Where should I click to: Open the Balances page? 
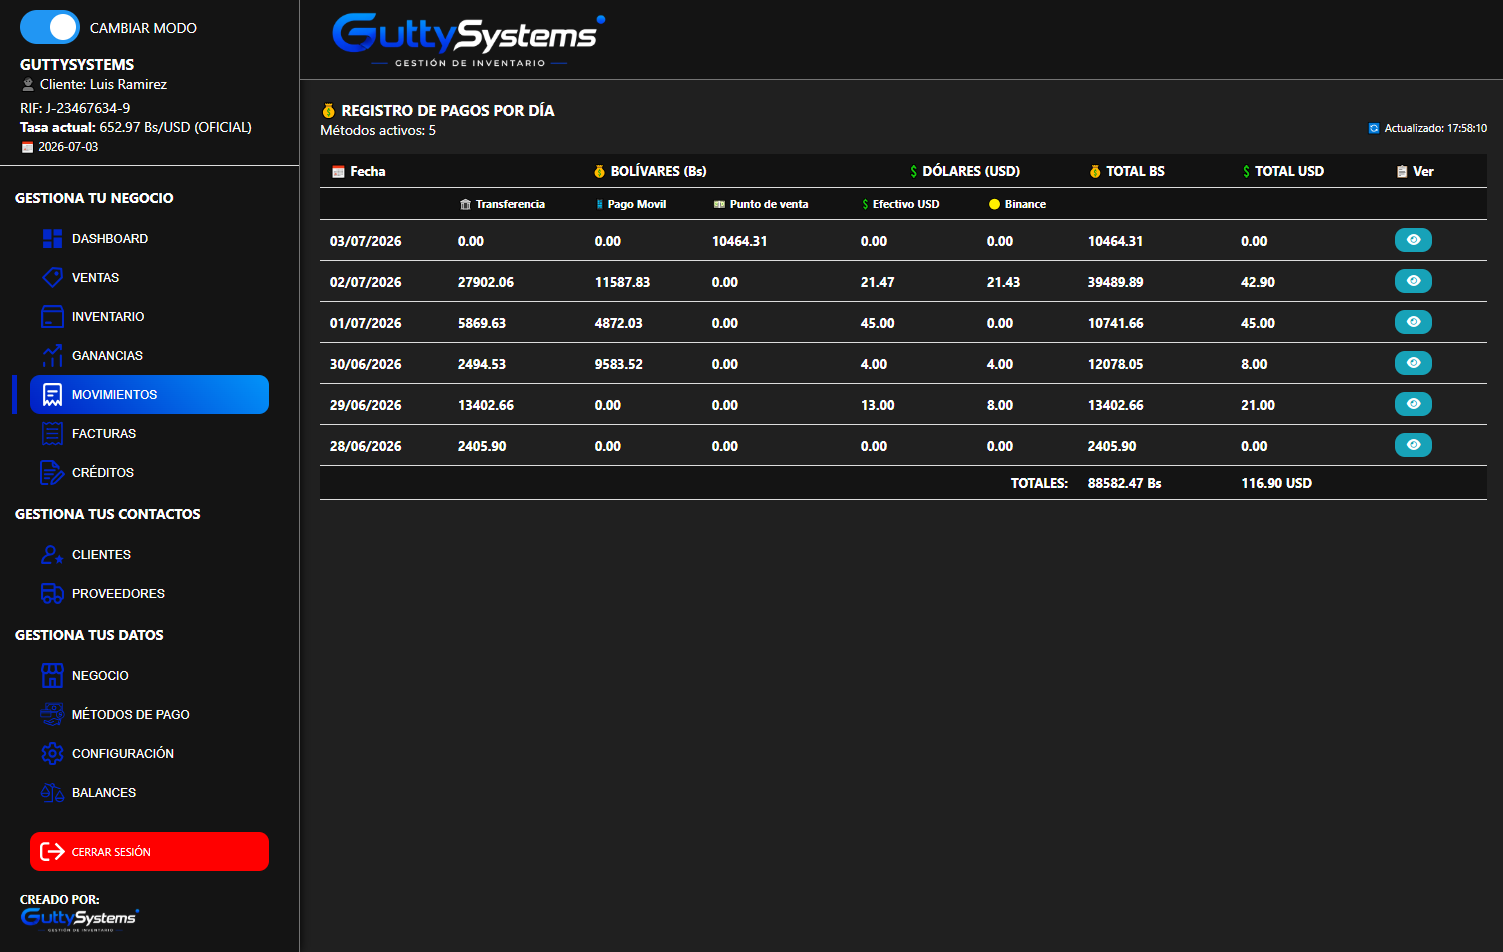[149, 792]
